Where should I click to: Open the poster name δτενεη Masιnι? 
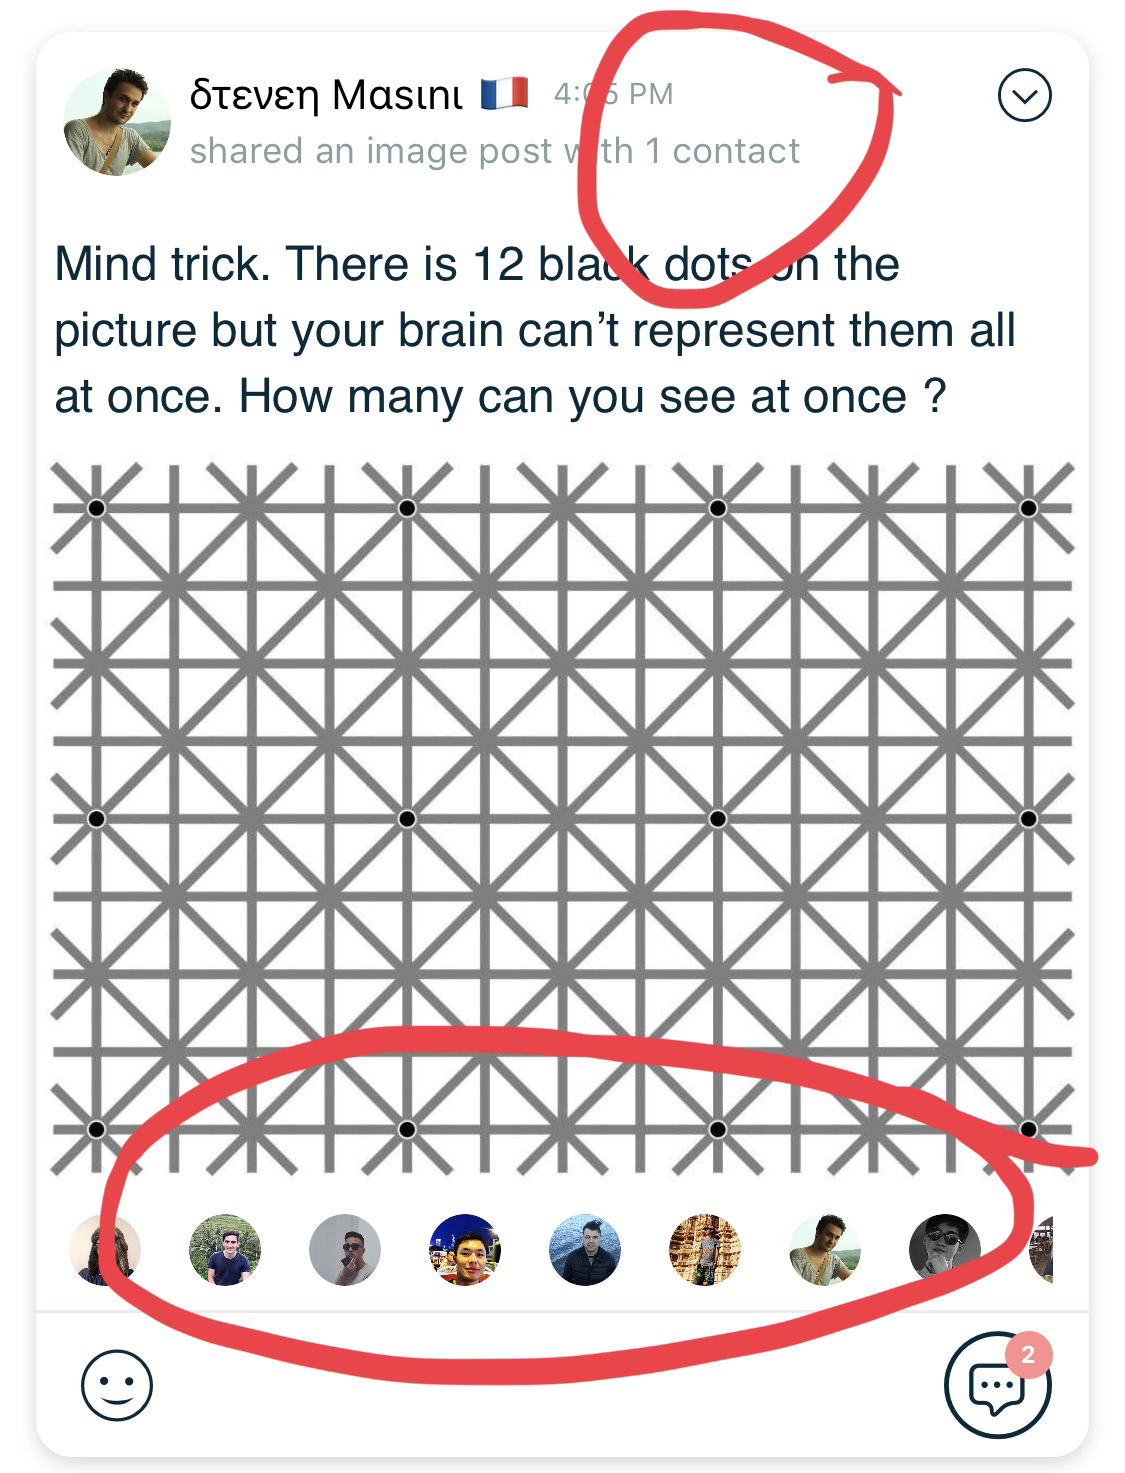(x=326, y=95)
